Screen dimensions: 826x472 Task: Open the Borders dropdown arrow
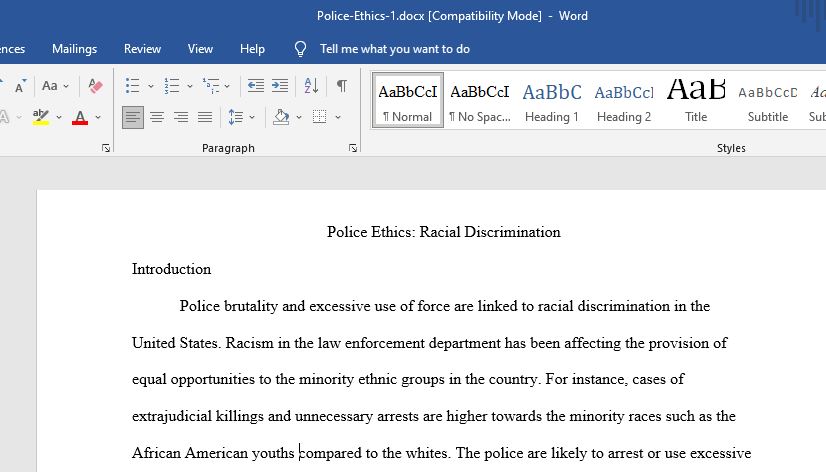click(x=338, y=117)
